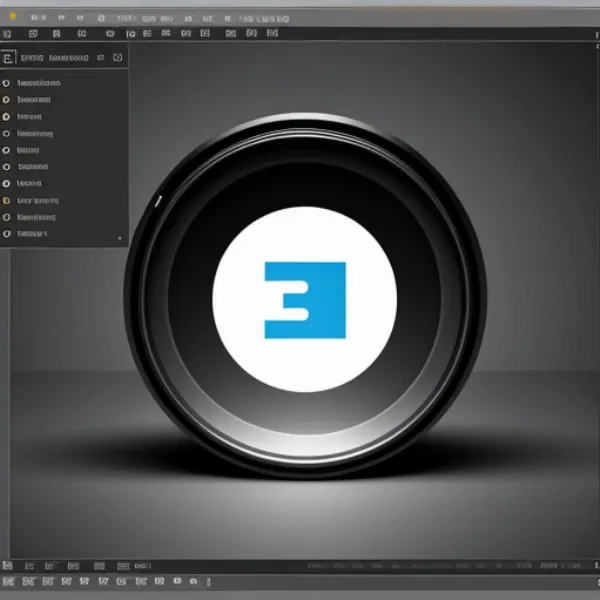Toggle the amber marker of the eighth list row
This screenshot has height=600, width=600.
click(x=6, y=201)
